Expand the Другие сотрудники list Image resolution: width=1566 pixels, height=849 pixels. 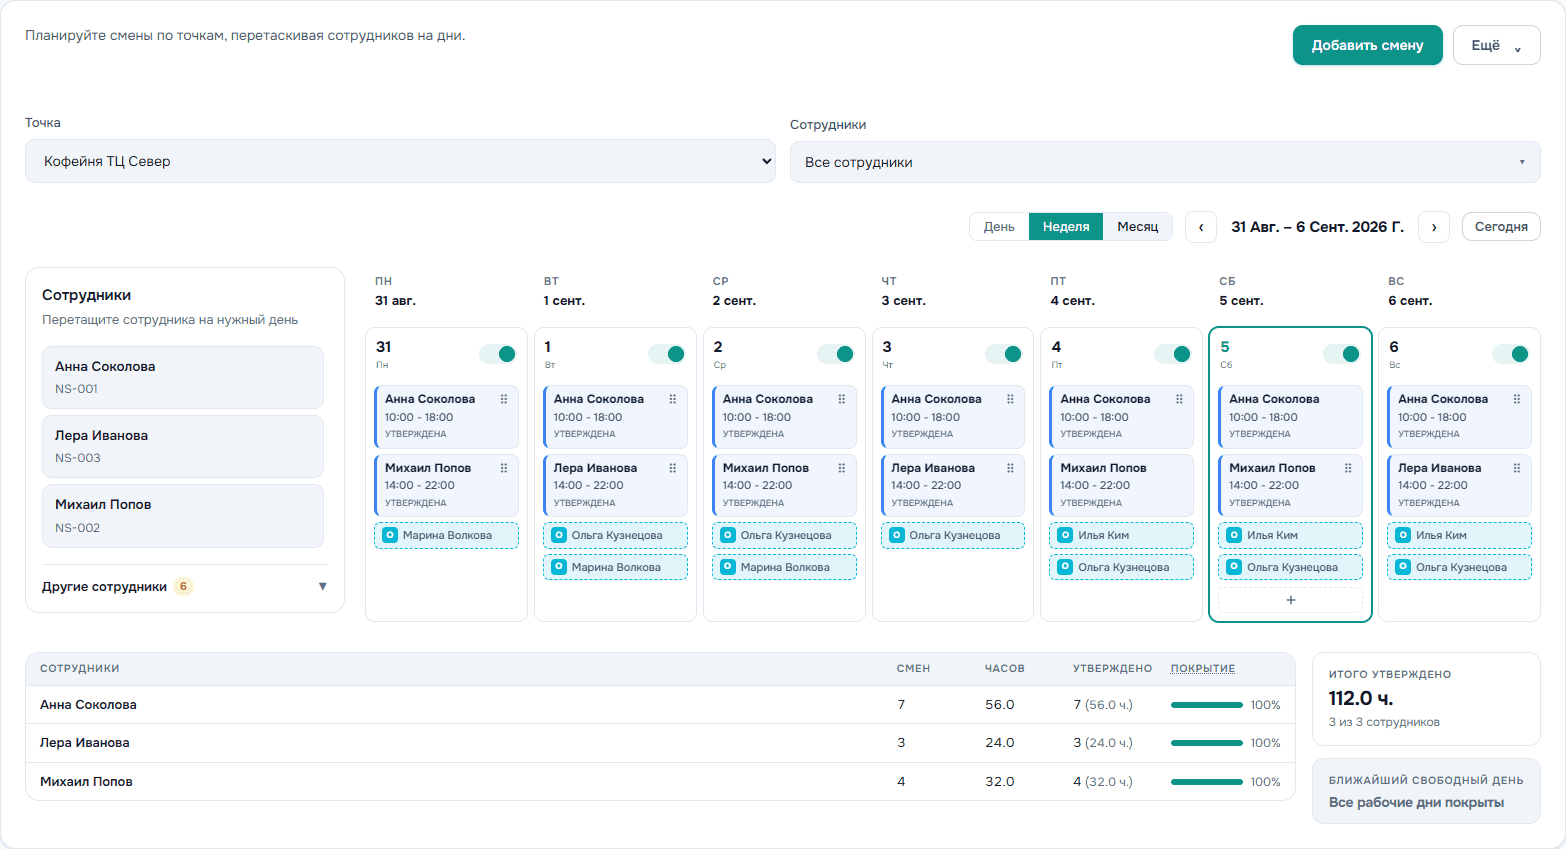(185, 587)
